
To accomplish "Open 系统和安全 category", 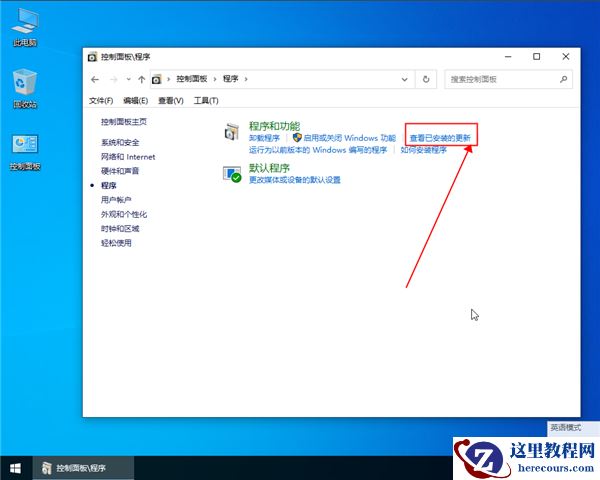I will pyautogui.click(x=120, y=142).
